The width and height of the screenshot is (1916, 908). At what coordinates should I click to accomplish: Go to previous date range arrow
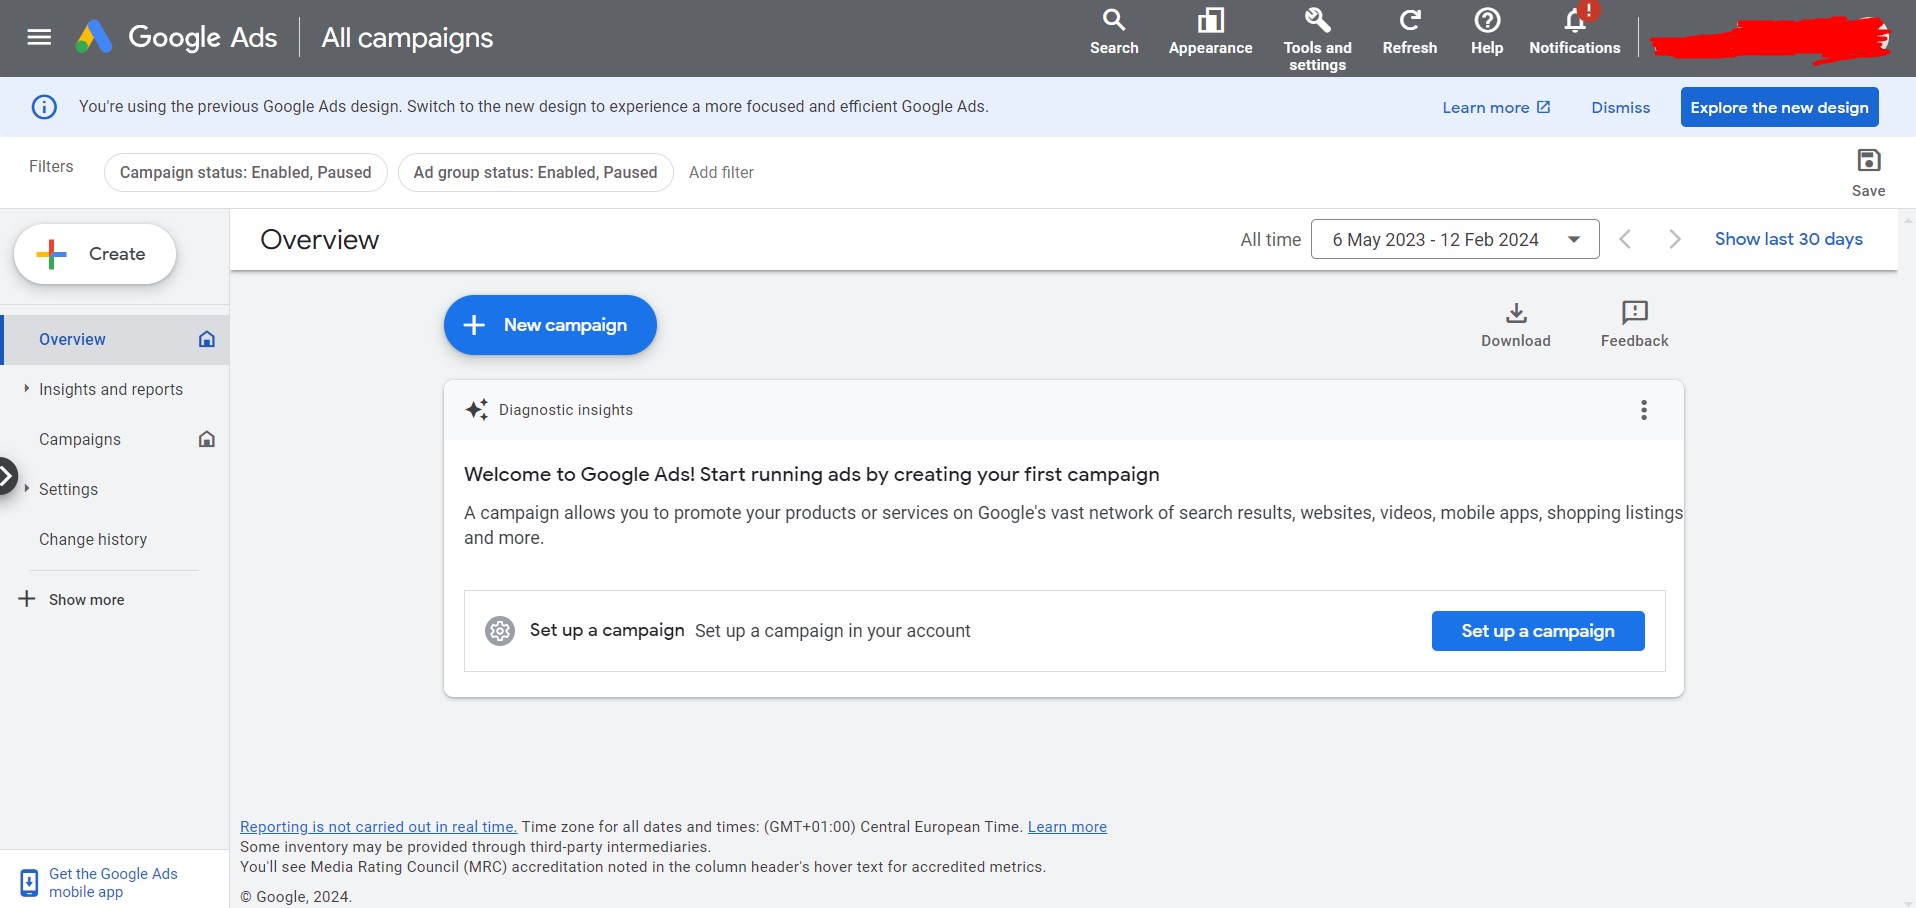(x=1626, y=239)
